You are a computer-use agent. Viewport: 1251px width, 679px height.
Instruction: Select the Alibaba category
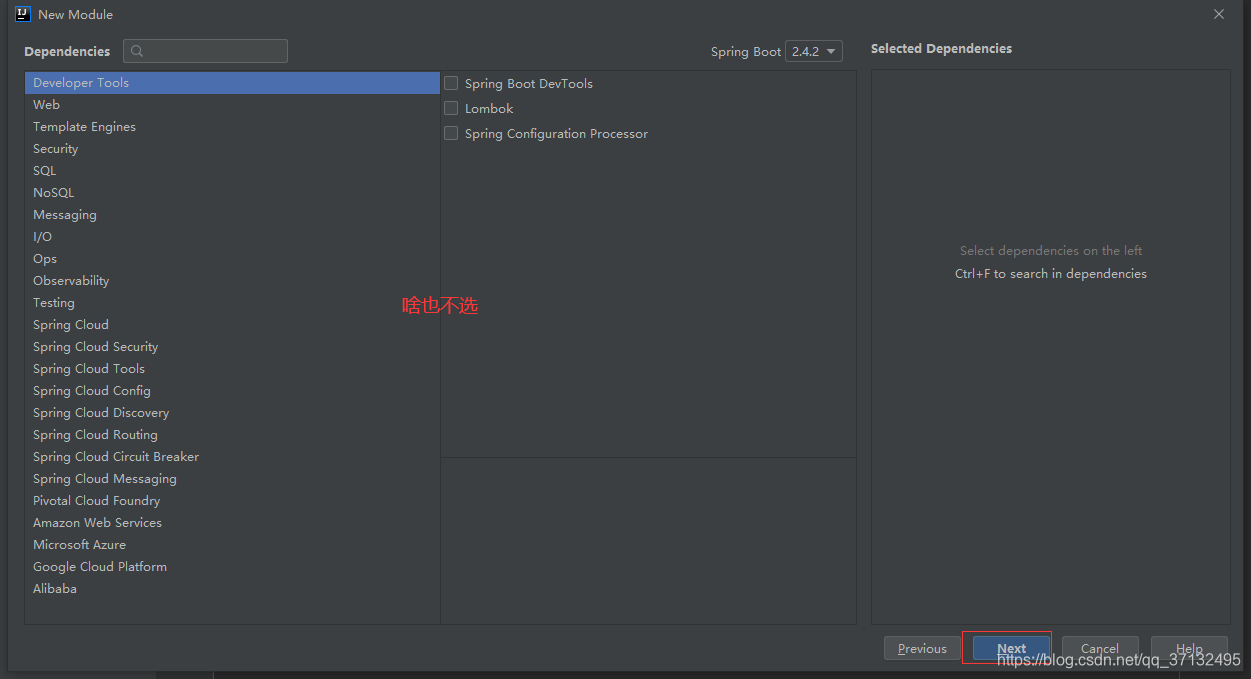(x=232, y=589)
